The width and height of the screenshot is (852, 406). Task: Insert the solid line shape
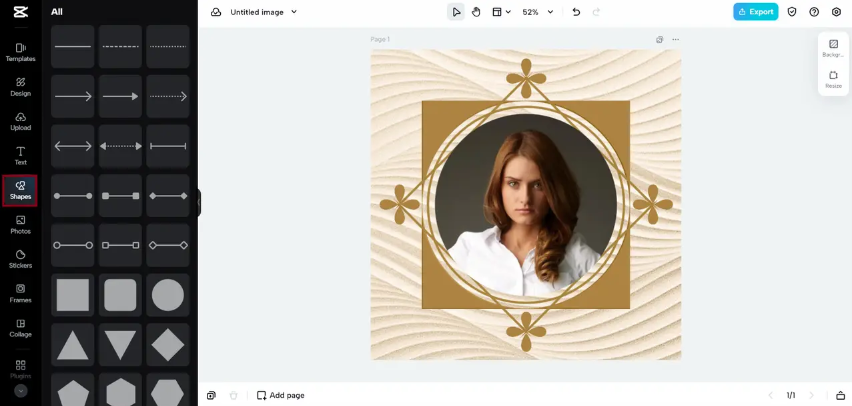(x=73, y=47)
